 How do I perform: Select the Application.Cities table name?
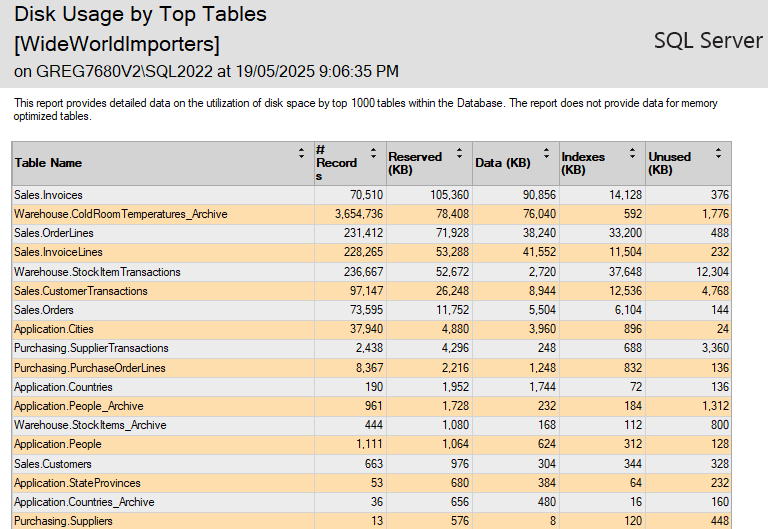click(54, 329)
